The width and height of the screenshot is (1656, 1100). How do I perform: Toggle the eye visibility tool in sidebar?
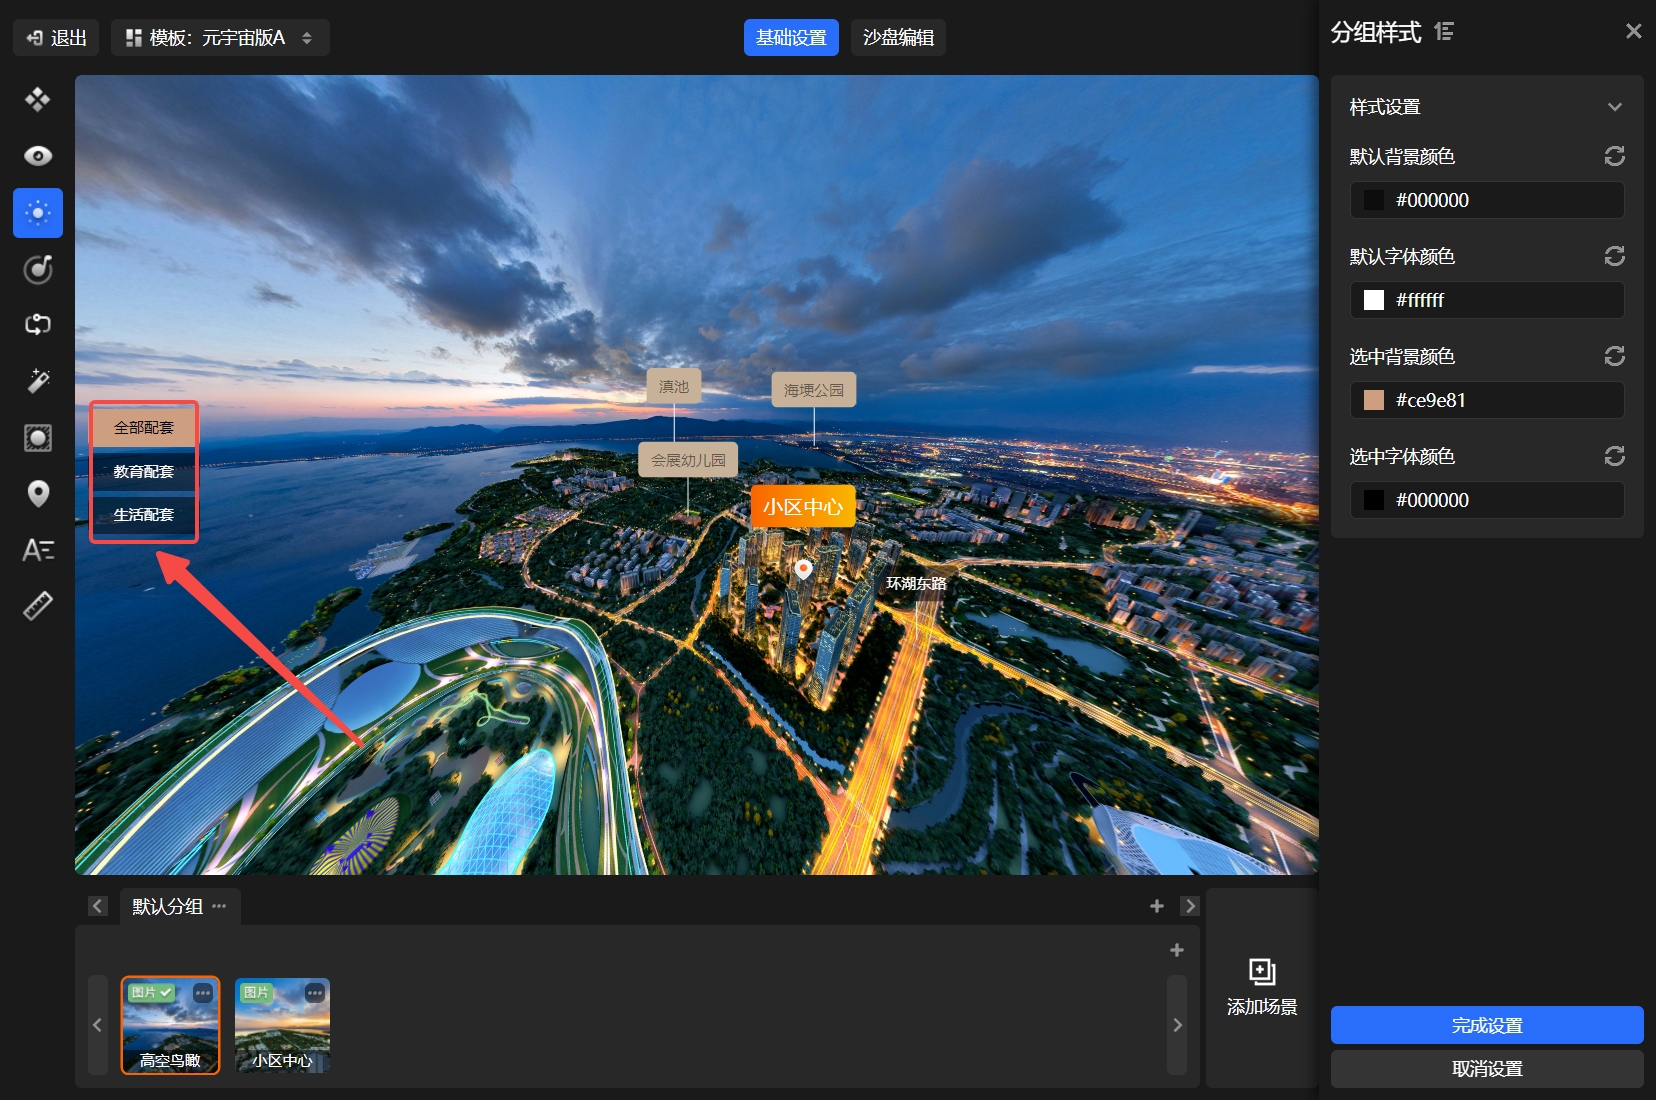coord(38,156)
